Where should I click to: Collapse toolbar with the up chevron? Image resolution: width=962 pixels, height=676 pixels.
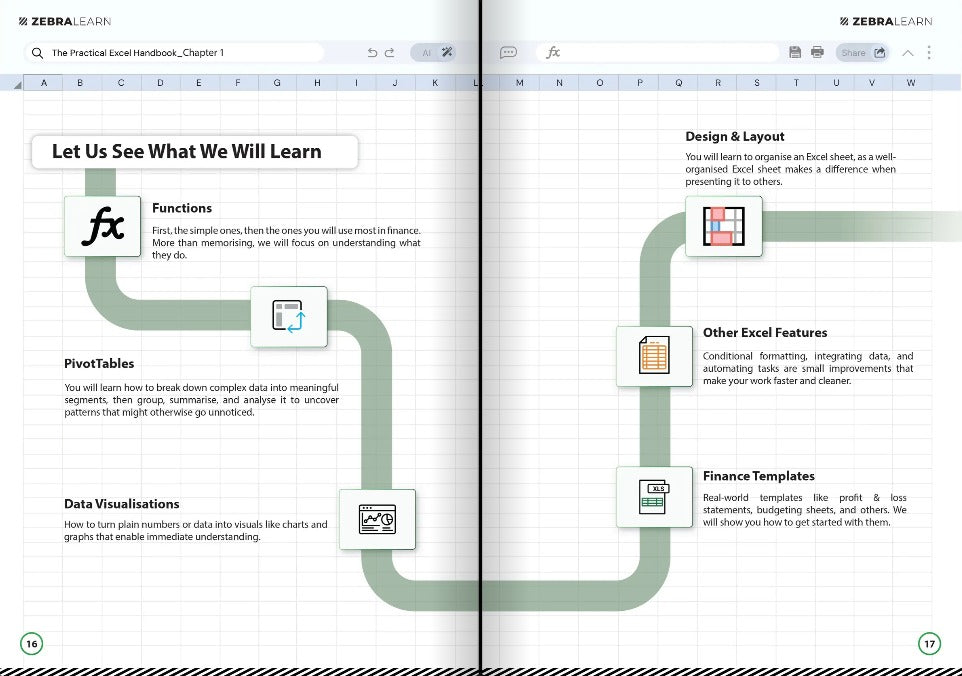click(907, 53)
